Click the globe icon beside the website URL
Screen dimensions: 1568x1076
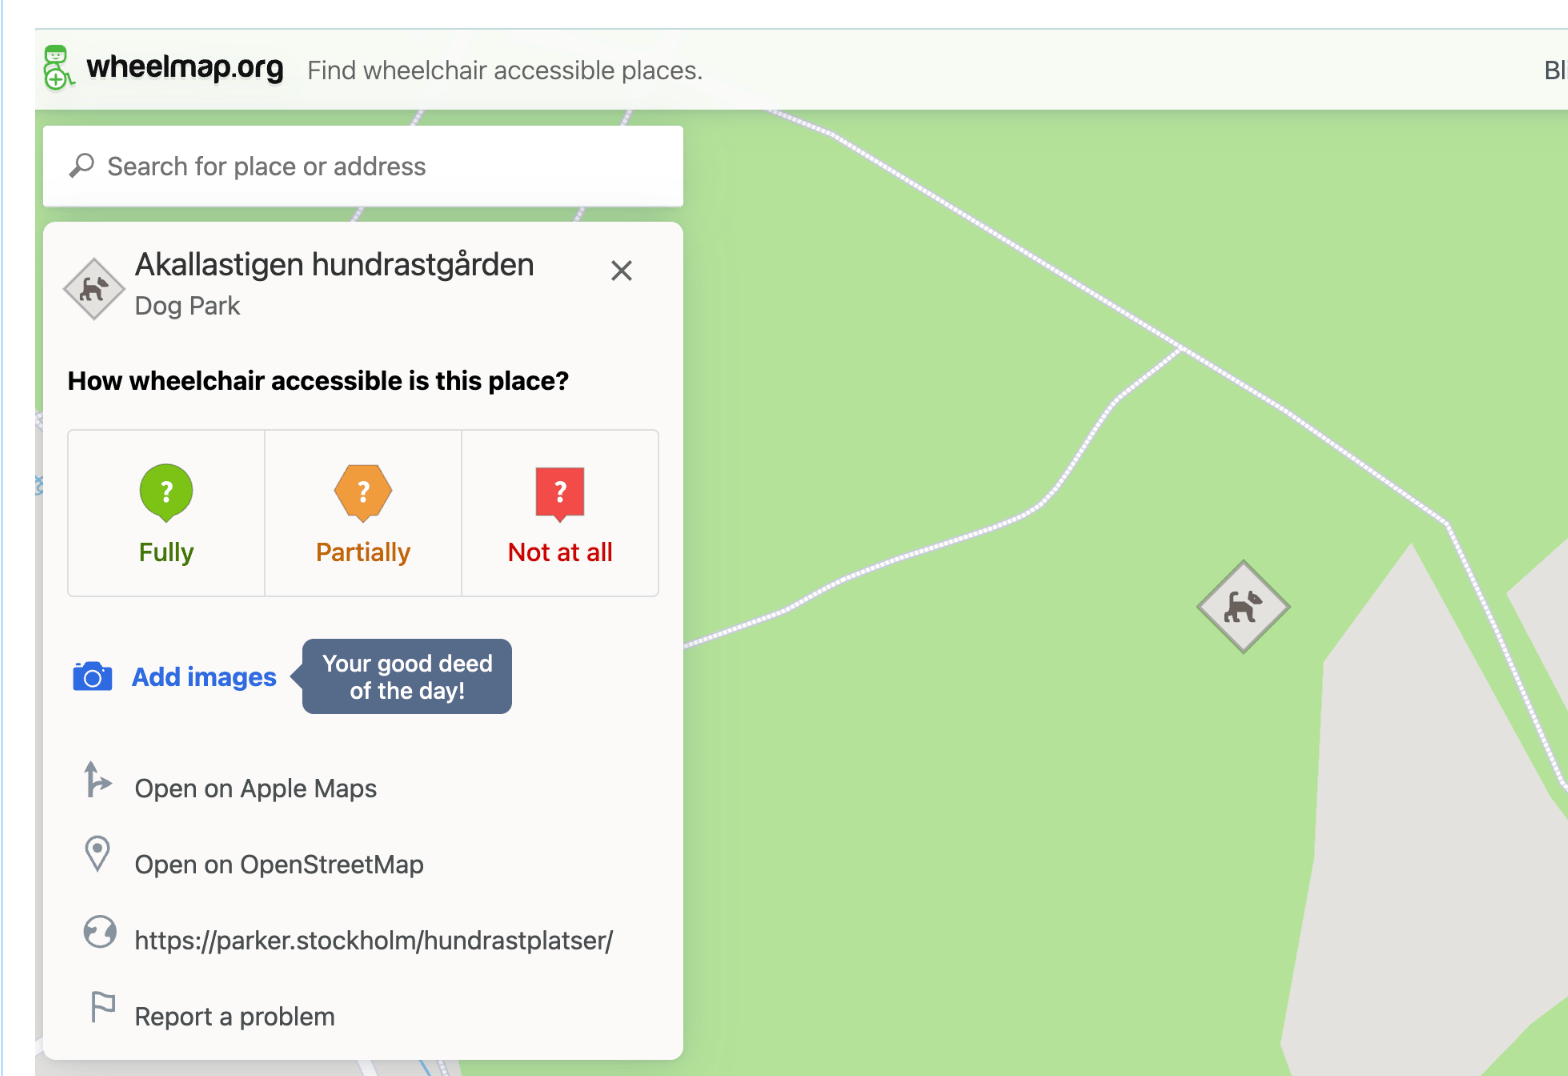[99, 932]
